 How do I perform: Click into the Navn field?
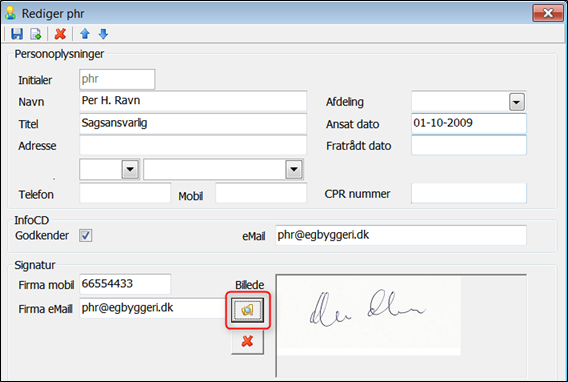[193, 101]
